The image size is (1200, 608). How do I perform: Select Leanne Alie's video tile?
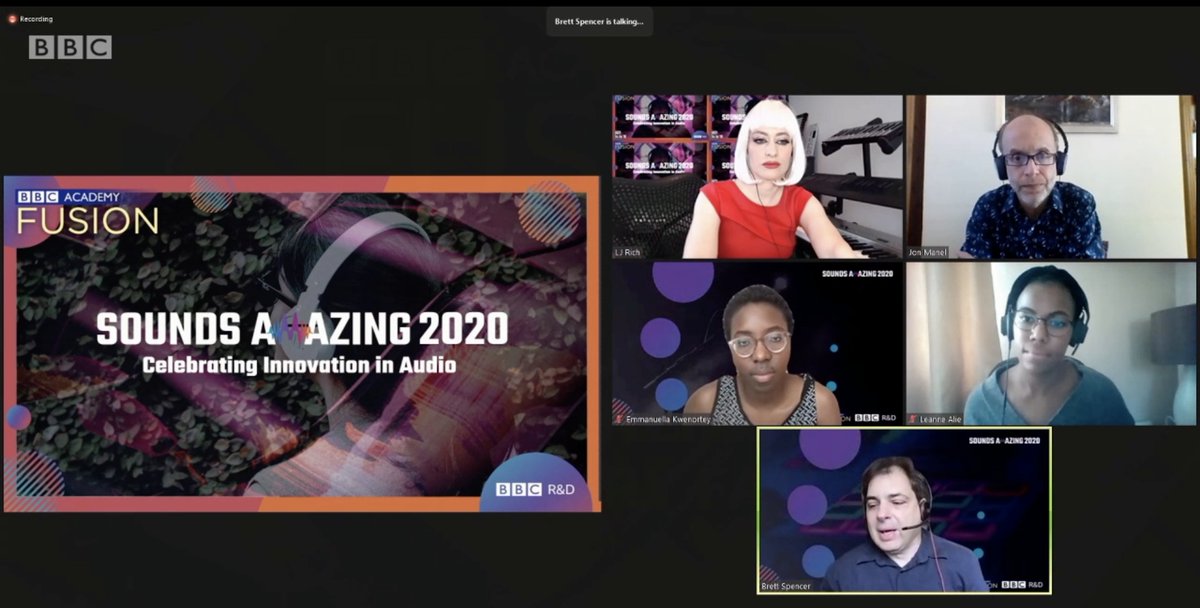1051,344
